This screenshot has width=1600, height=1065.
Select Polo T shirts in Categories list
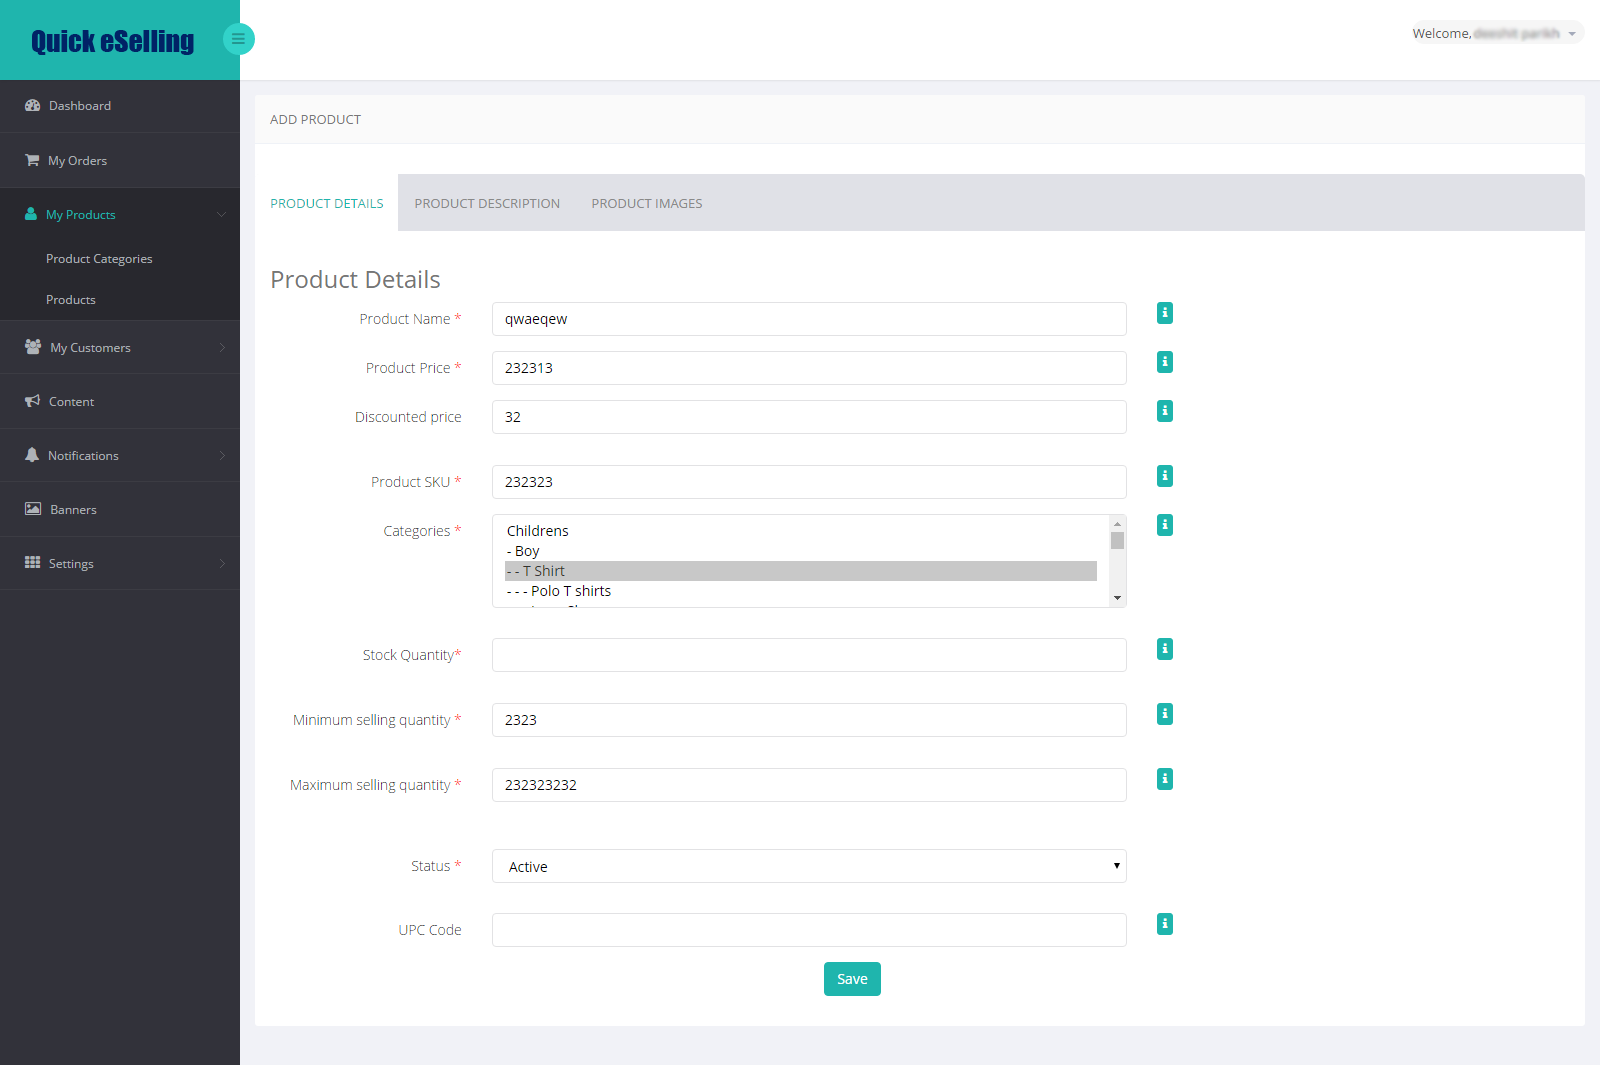pyautogui.click(x=801, y=591)
